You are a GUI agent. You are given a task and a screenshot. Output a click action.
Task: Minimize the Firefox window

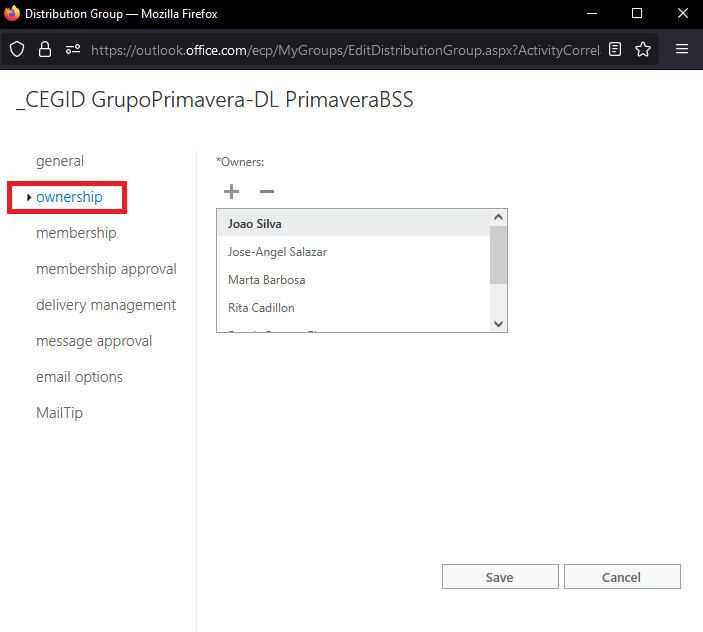[x=592, y=13]
